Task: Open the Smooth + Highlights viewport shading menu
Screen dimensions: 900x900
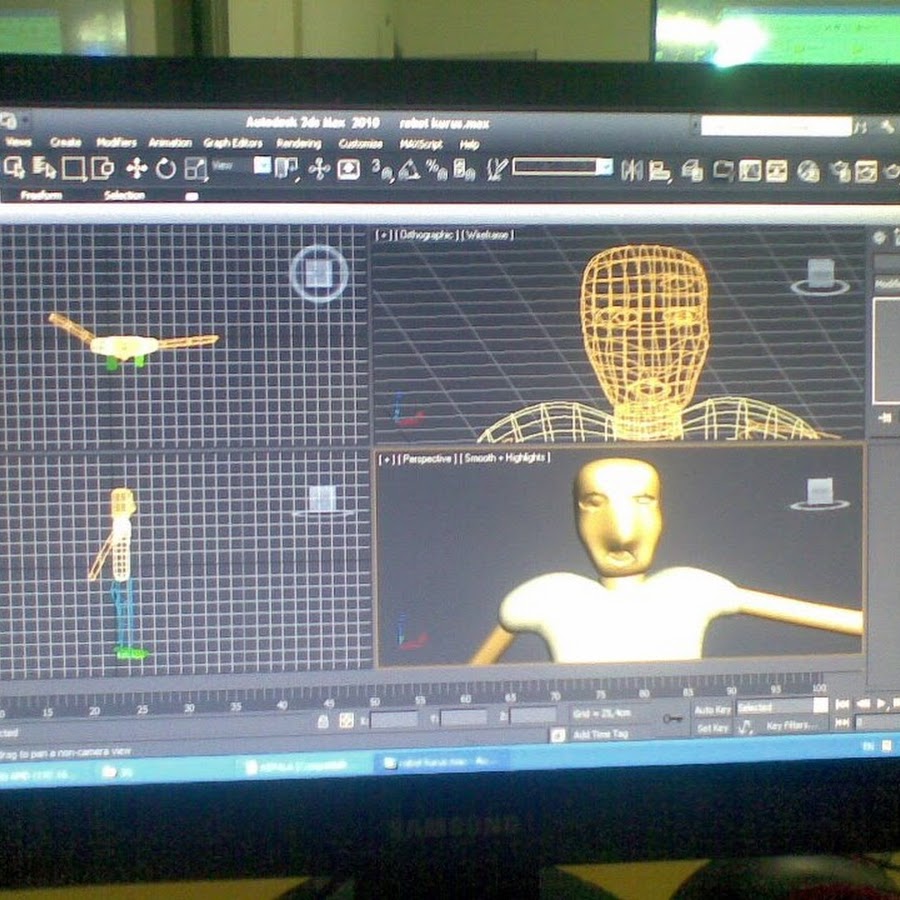Action: (x=505, y=458)
